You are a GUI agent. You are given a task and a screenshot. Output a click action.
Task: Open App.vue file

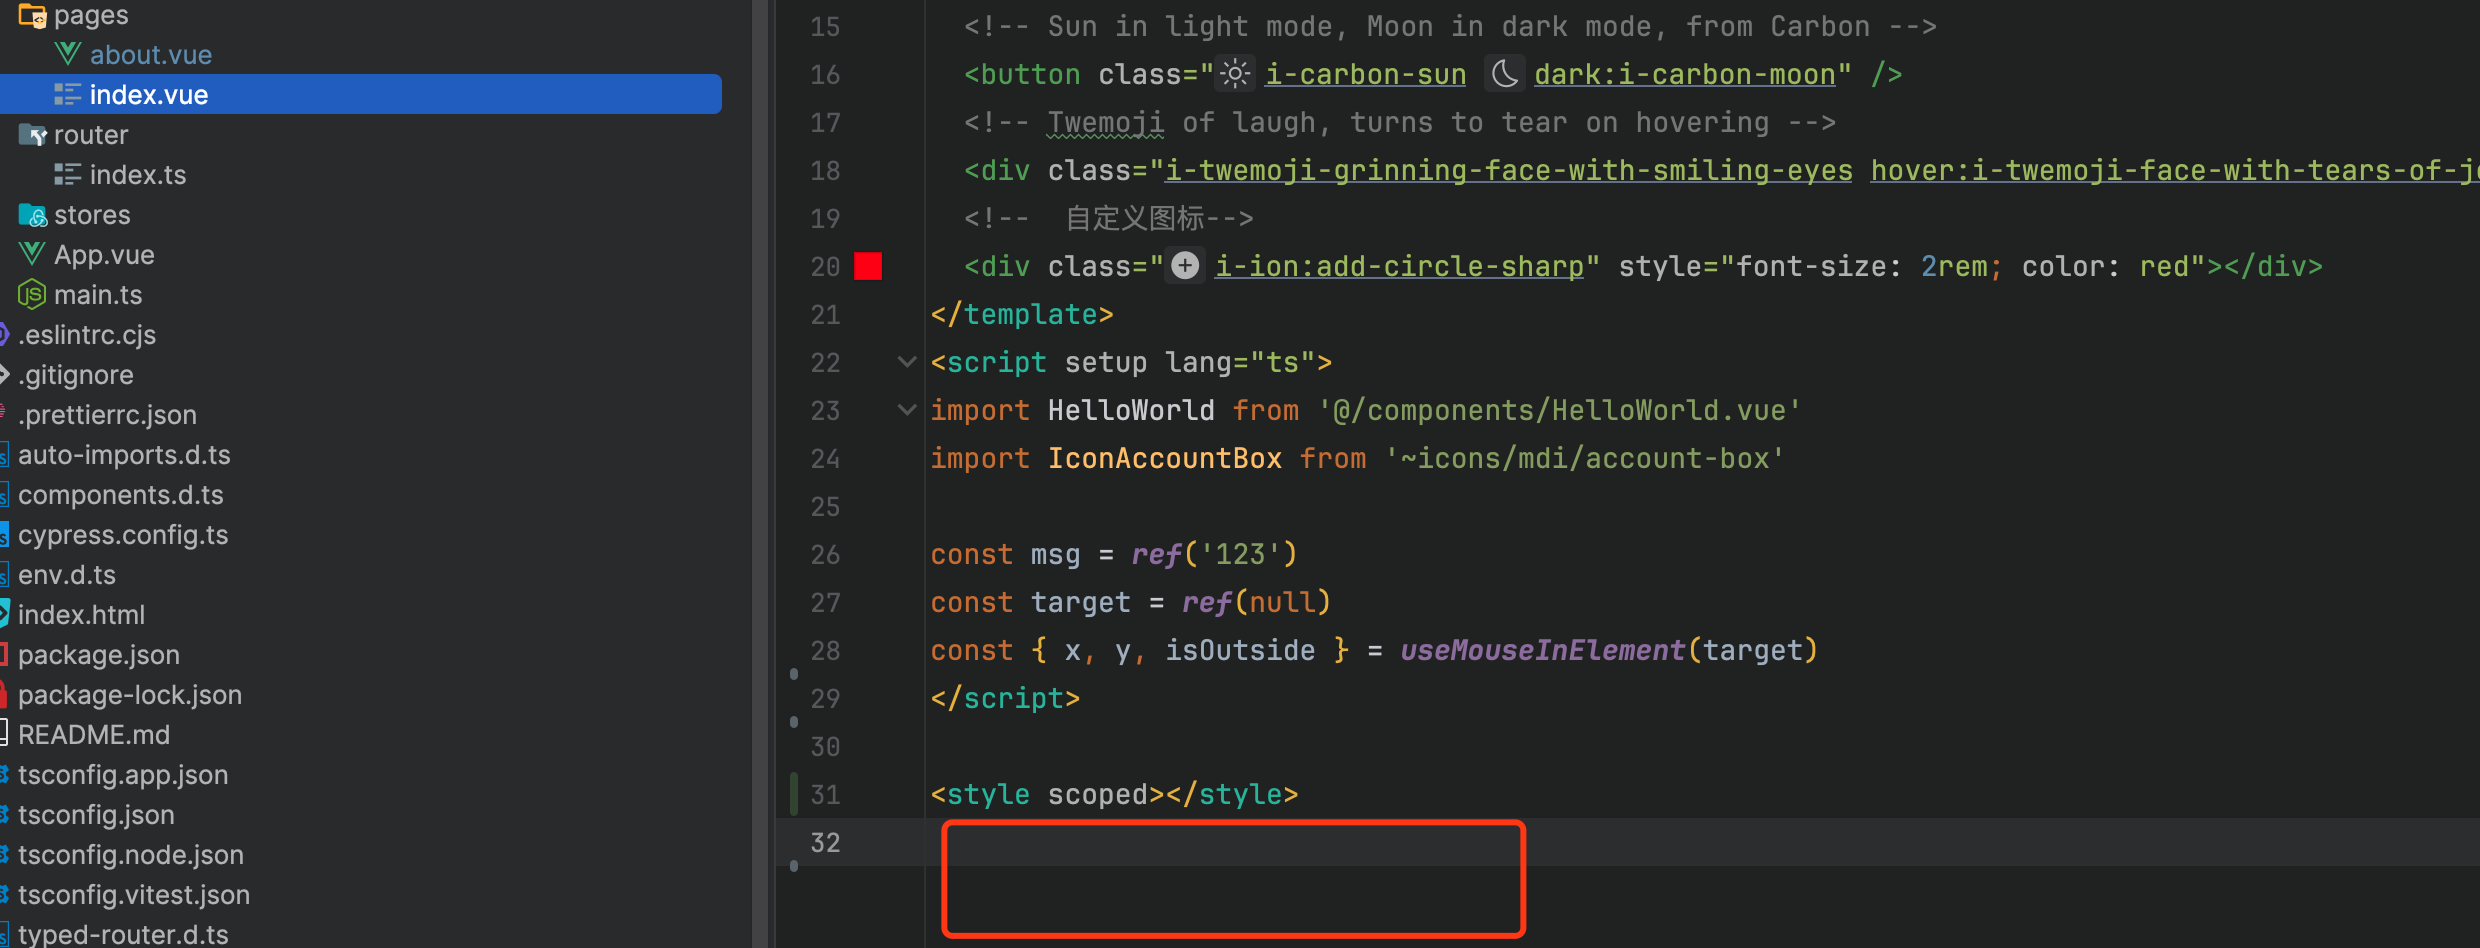104,254
